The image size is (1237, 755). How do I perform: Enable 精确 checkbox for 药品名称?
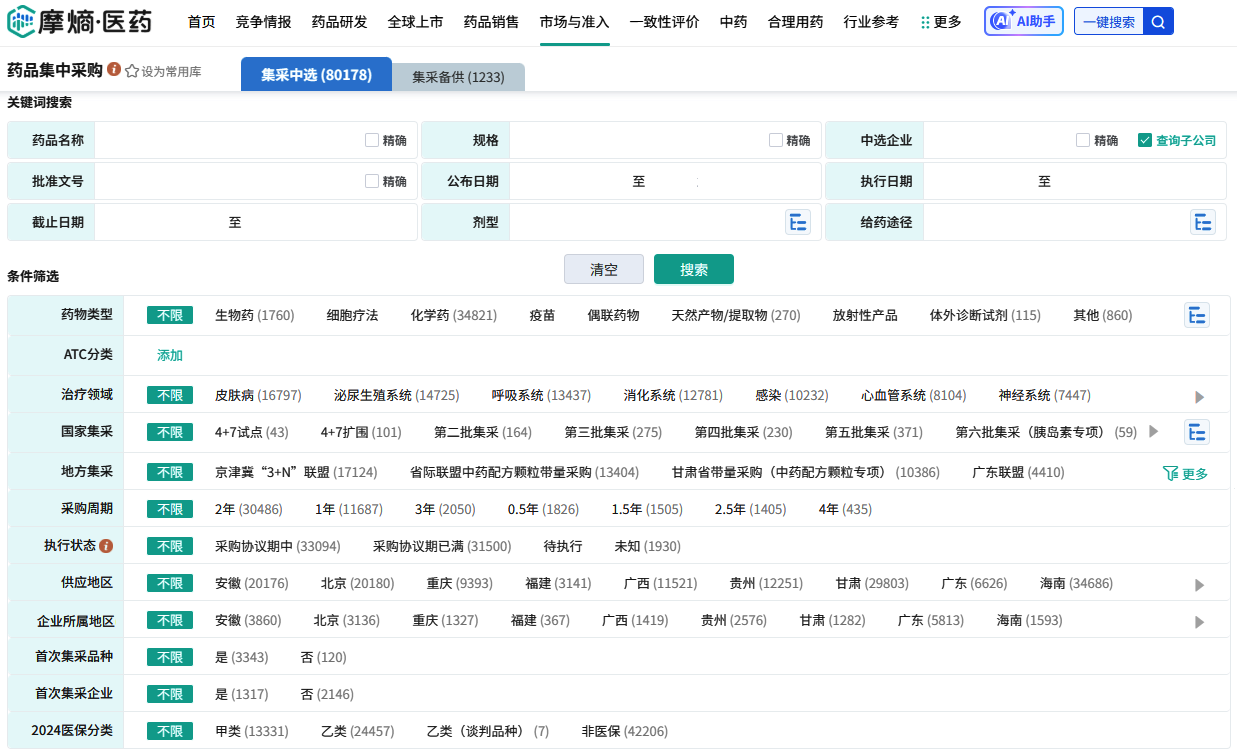pyautogui.click(x=372, y=140)
